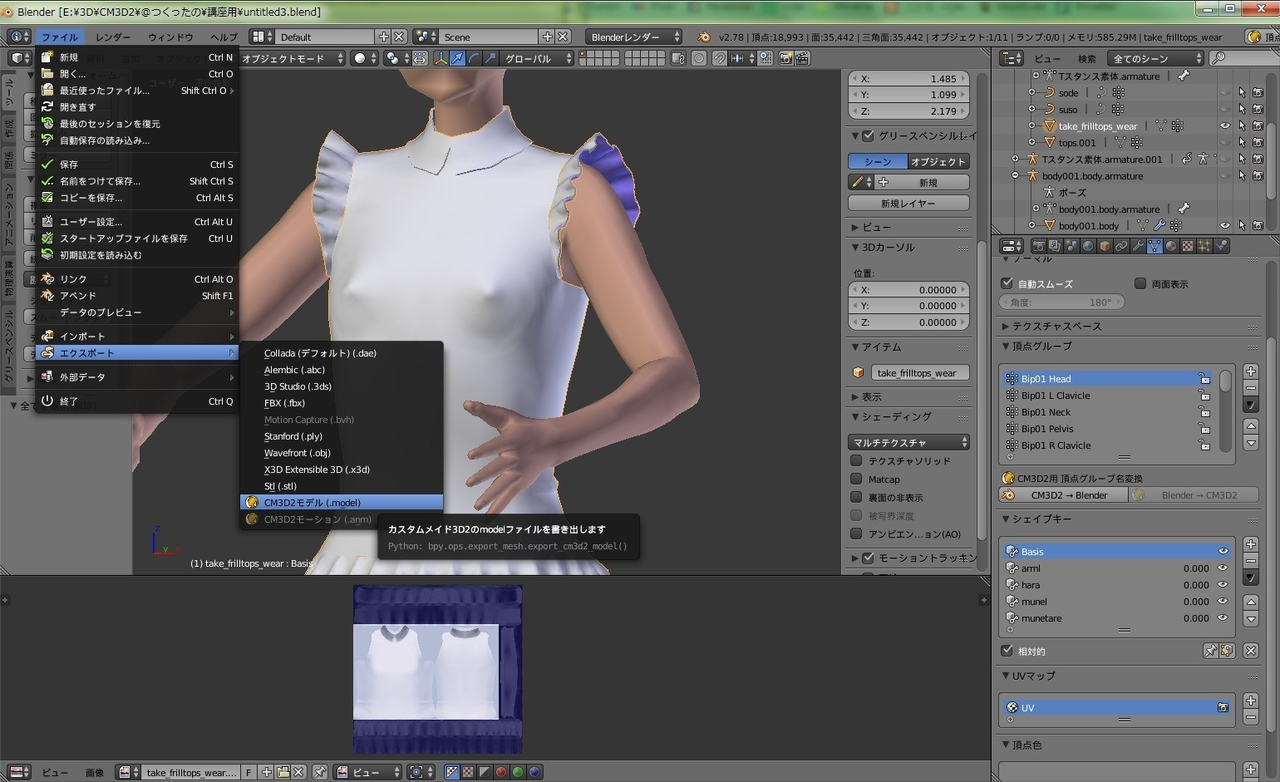The height and width of the screenshot is (782, 1280).
Task: Enable the 両面表示 checkbox
Action: coord(1141,284)
